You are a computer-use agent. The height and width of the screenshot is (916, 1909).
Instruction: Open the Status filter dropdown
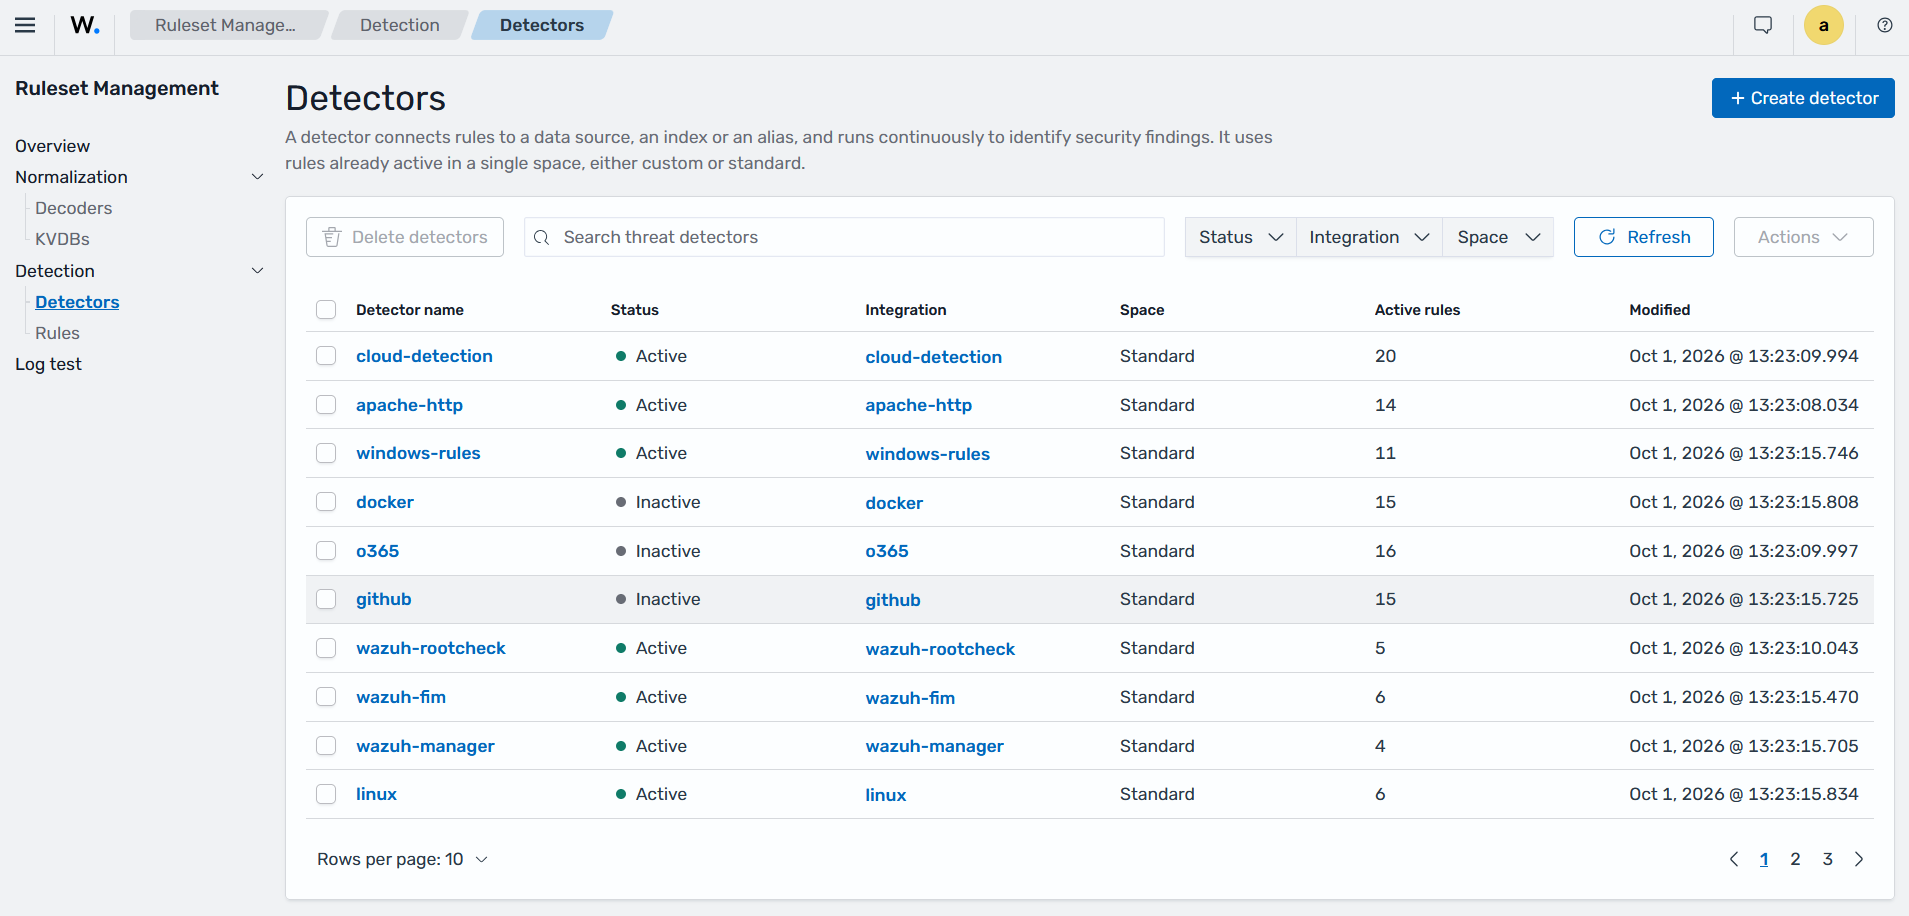[x=1241, y=237]
